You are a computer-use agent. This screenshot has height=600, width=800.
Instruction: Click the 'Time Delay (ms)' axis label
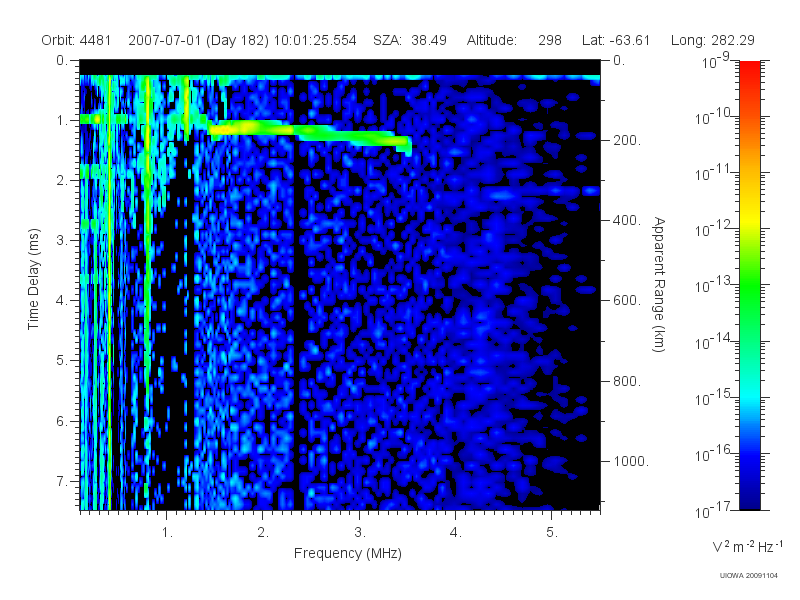pyautogui.click(x=33, y=279)
